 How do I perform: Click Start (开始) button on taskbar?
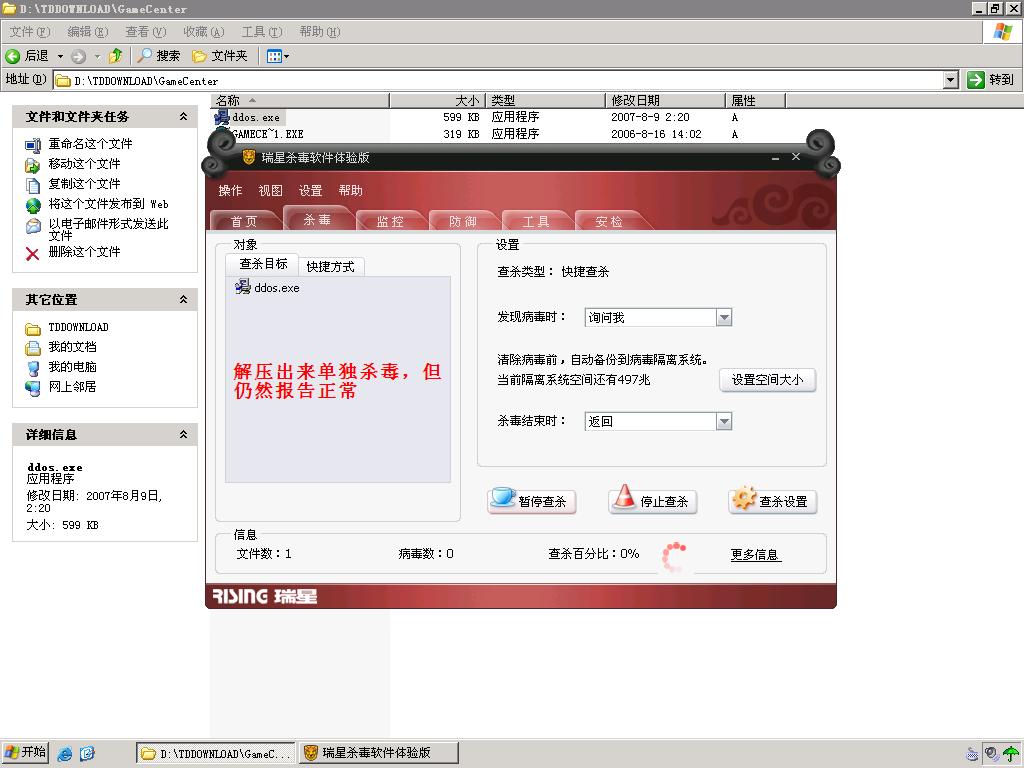[x=25, y=752]
